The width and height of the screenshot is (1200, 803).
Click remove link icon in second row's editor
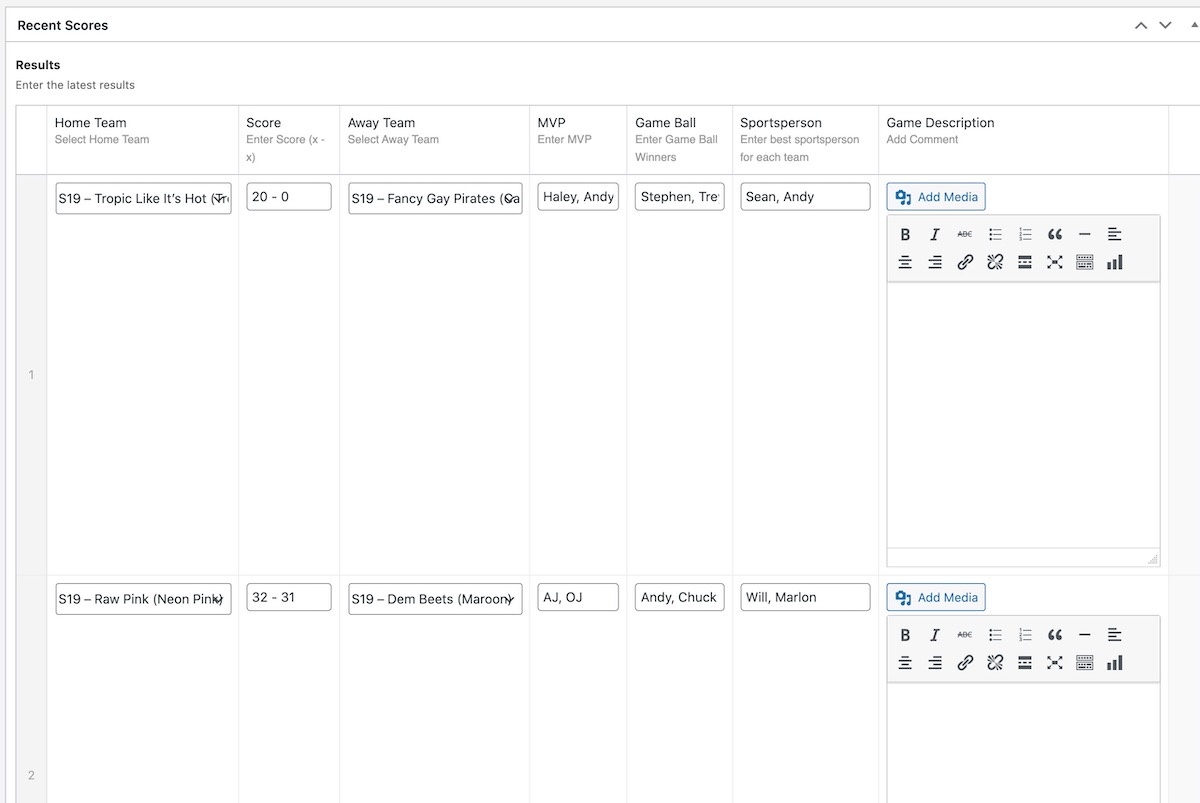pos(995,663)
